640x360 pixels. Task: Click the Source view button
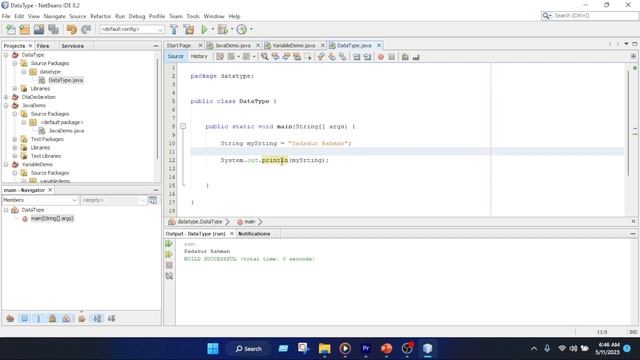coord(176,57)
